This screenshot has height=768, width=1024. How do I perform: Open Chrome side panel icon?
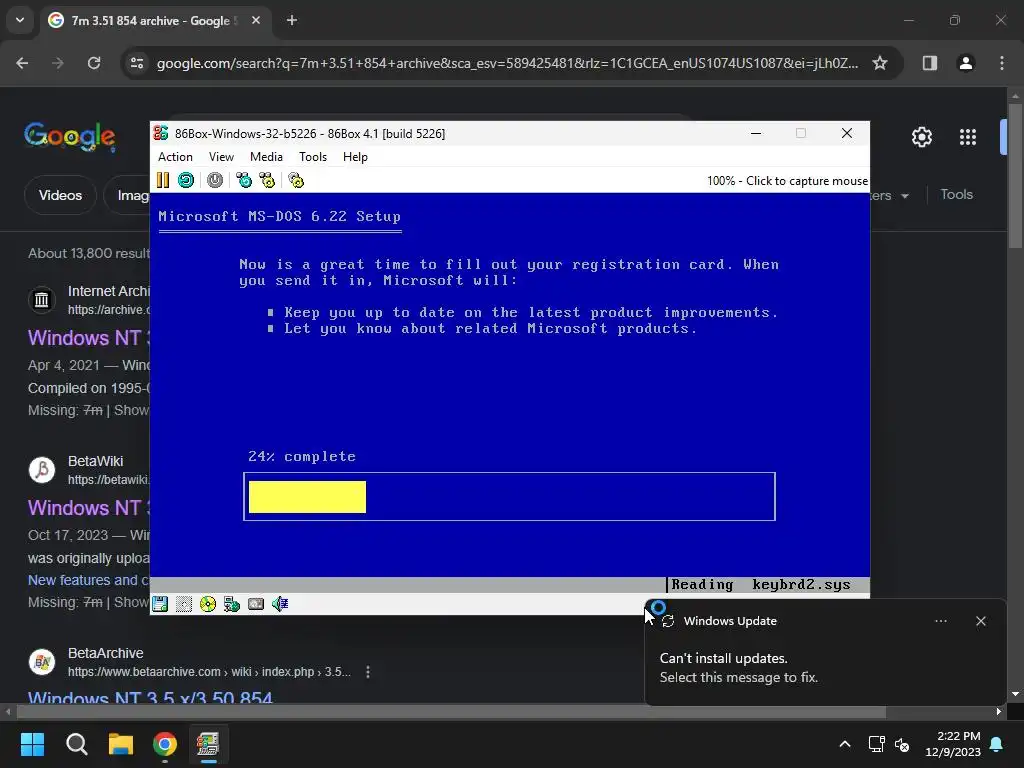click(930, 63)
